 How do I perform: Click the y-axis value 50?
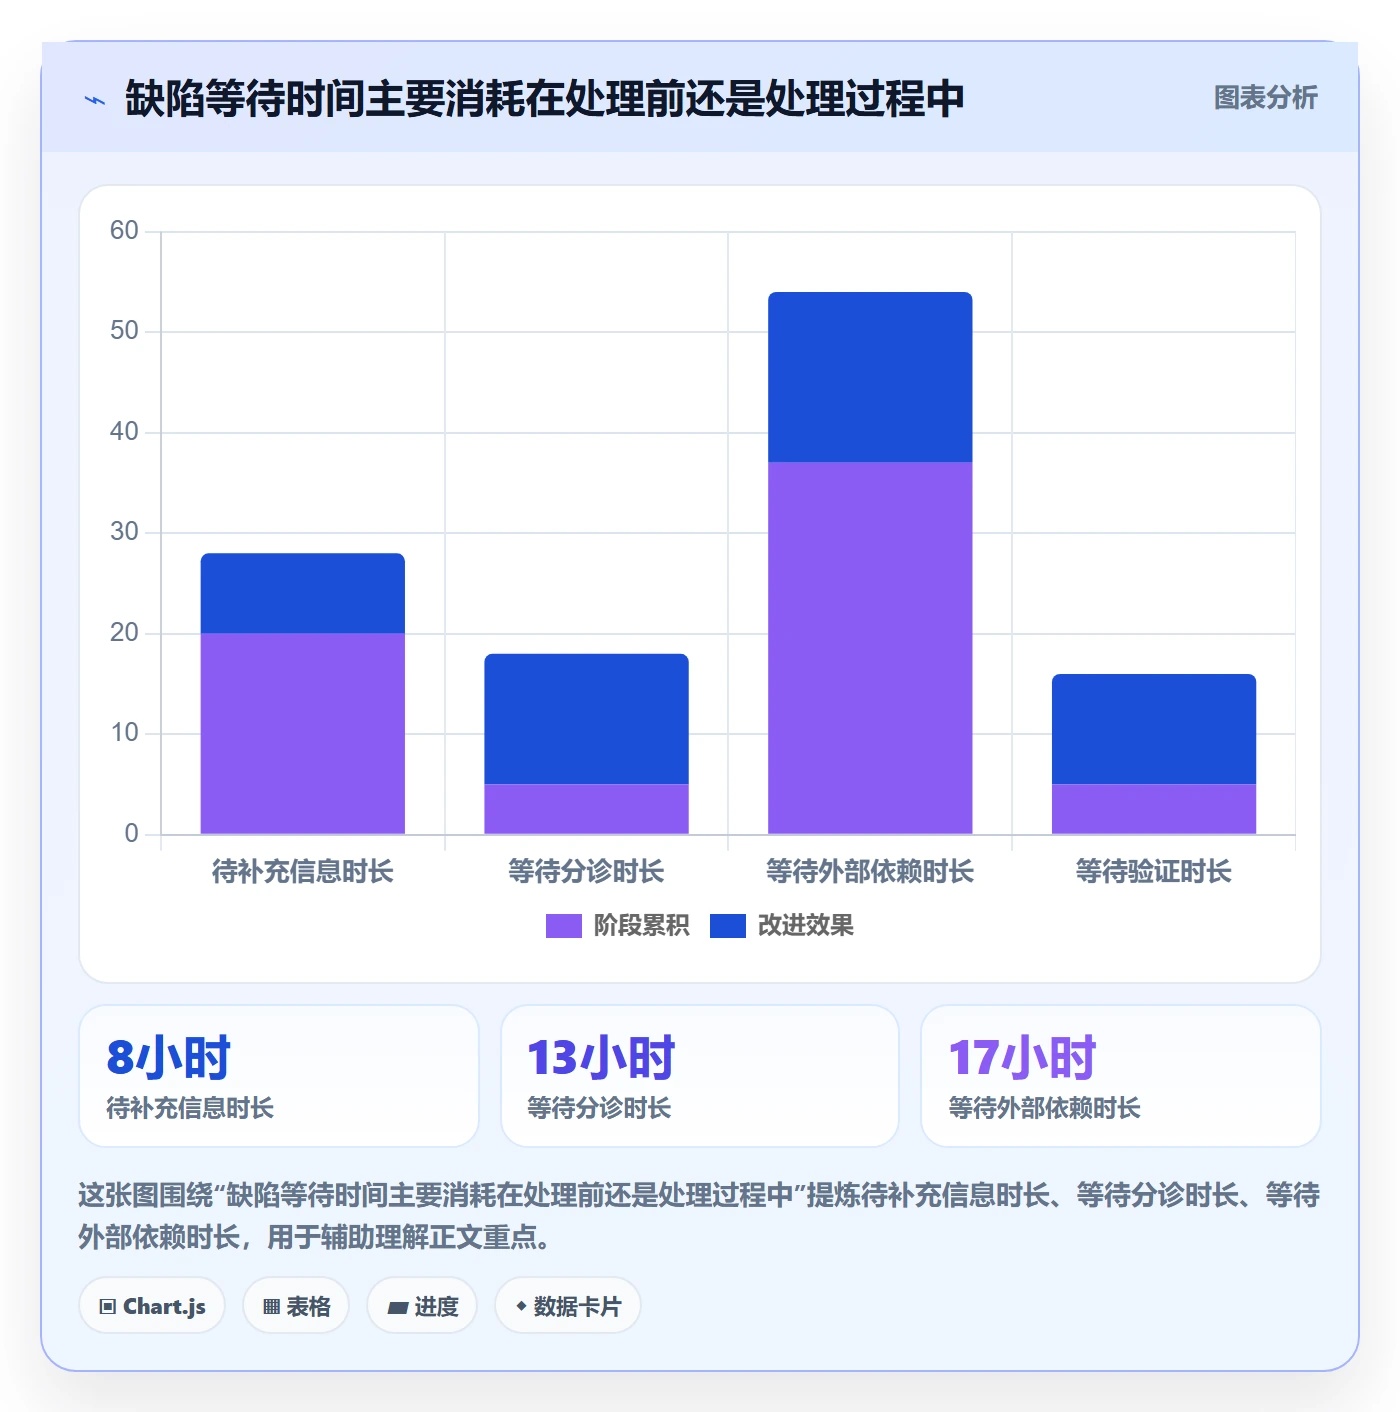pos(125,331)
